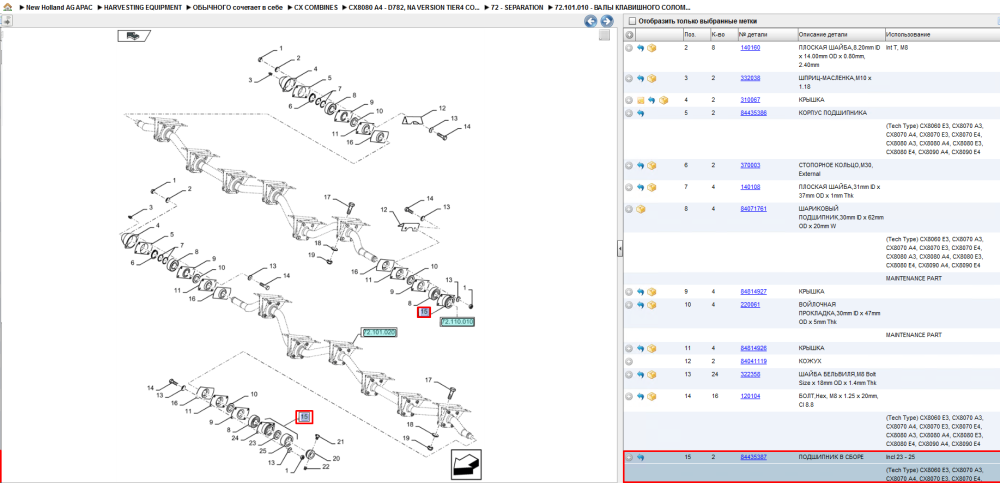Enable 'Отобразить только выбранные метки' checkbox
This screenshot has width=1000, height=483.
[x=632, y=21]
